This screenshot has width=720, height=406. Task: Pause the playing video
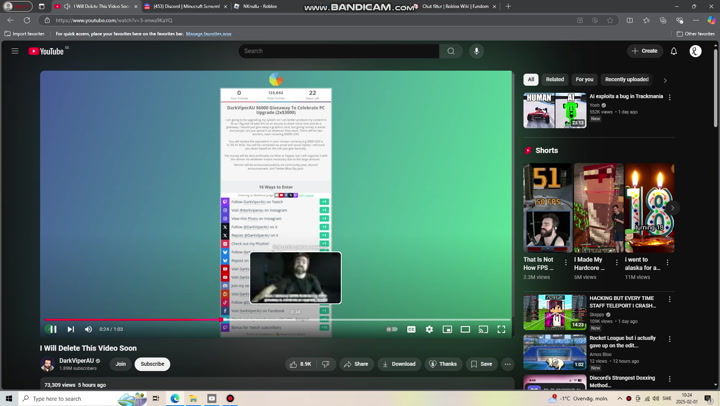click(53, 329)
